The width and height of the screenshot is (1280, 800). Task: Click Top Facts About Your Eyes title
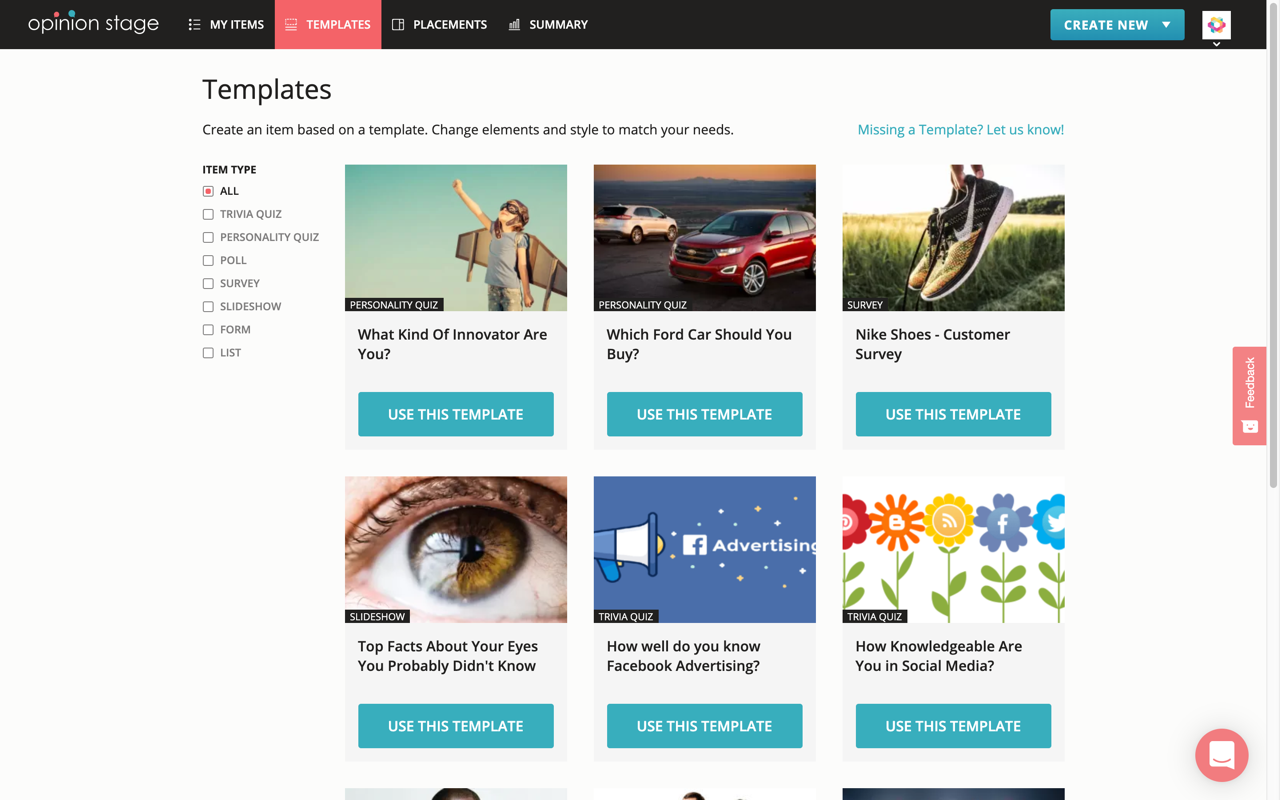pyautogui.click(x=447, y=656)
